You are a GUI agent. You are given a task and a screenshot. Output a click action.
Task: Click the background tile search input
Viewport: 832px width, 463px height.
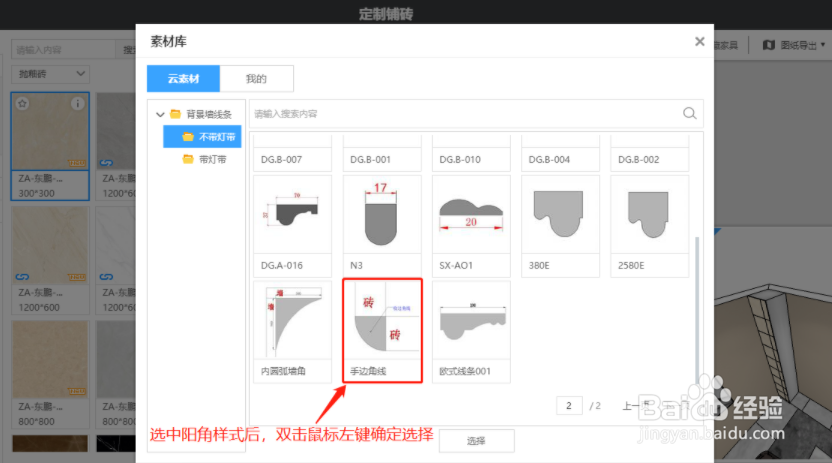click(64, 50)
